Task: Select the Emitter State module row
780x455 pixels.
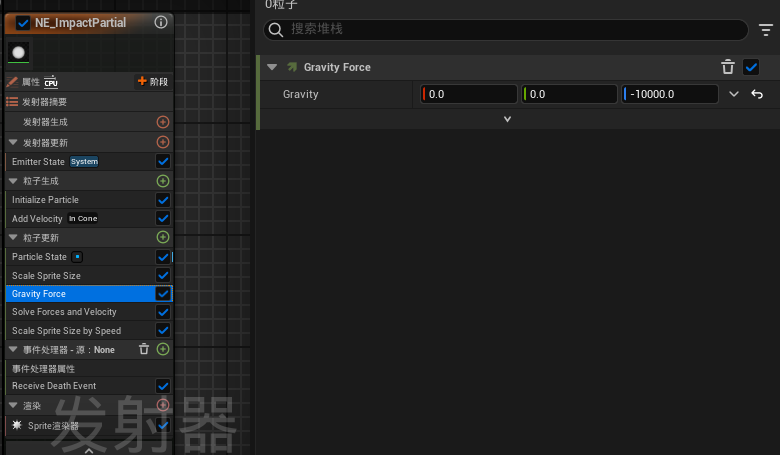Action: click(90, 162)
